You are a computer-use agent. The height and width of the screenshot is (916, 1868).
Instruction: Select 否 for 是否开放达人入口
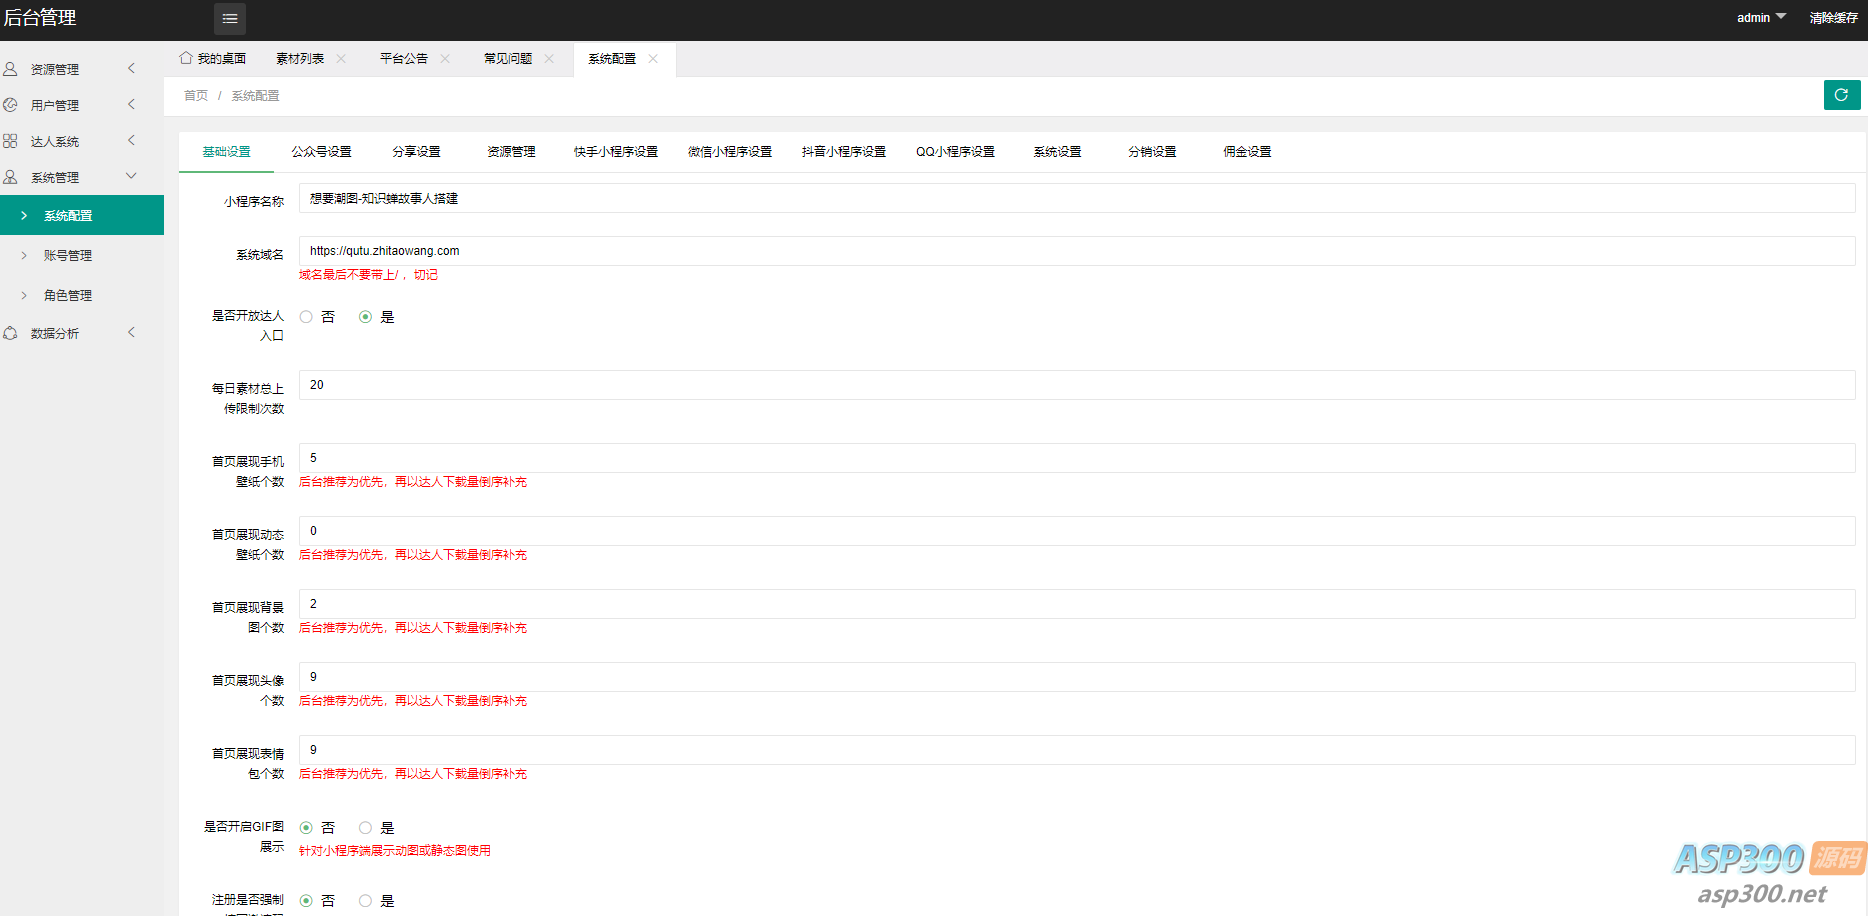click(x=306, y=317)
